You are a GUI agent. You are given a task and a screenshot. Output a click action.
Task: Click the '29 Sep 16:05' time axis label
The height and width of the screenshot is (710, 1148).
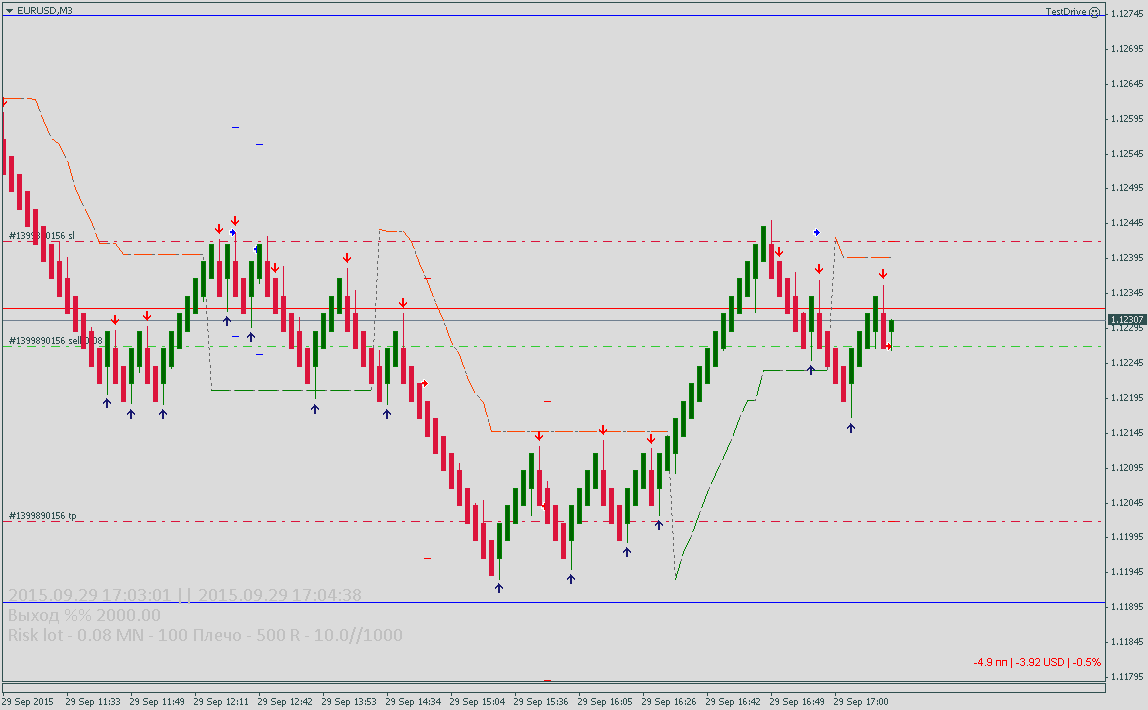coord(605,702)
